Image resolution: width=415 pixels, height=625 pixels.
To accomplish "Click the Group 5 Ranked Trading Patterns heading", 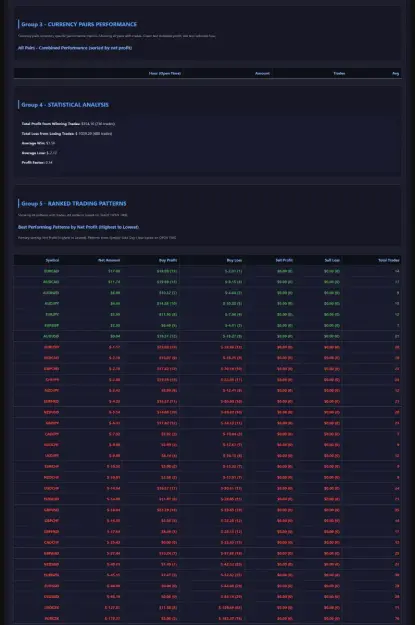I will tap(74, 204).
